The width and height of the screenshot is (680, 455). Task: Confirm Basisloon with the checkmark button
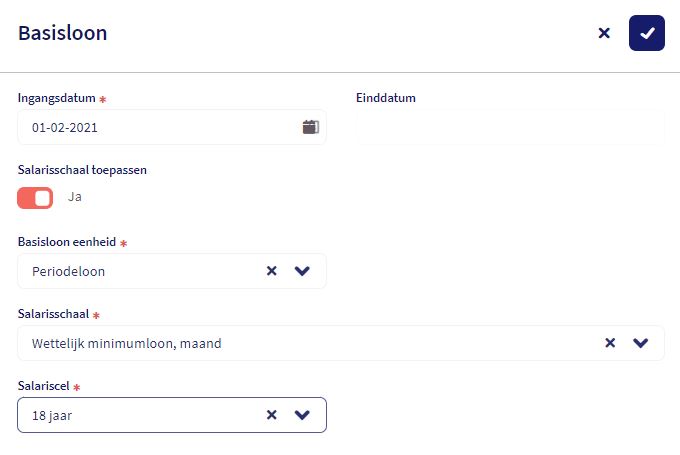point(647,33)
